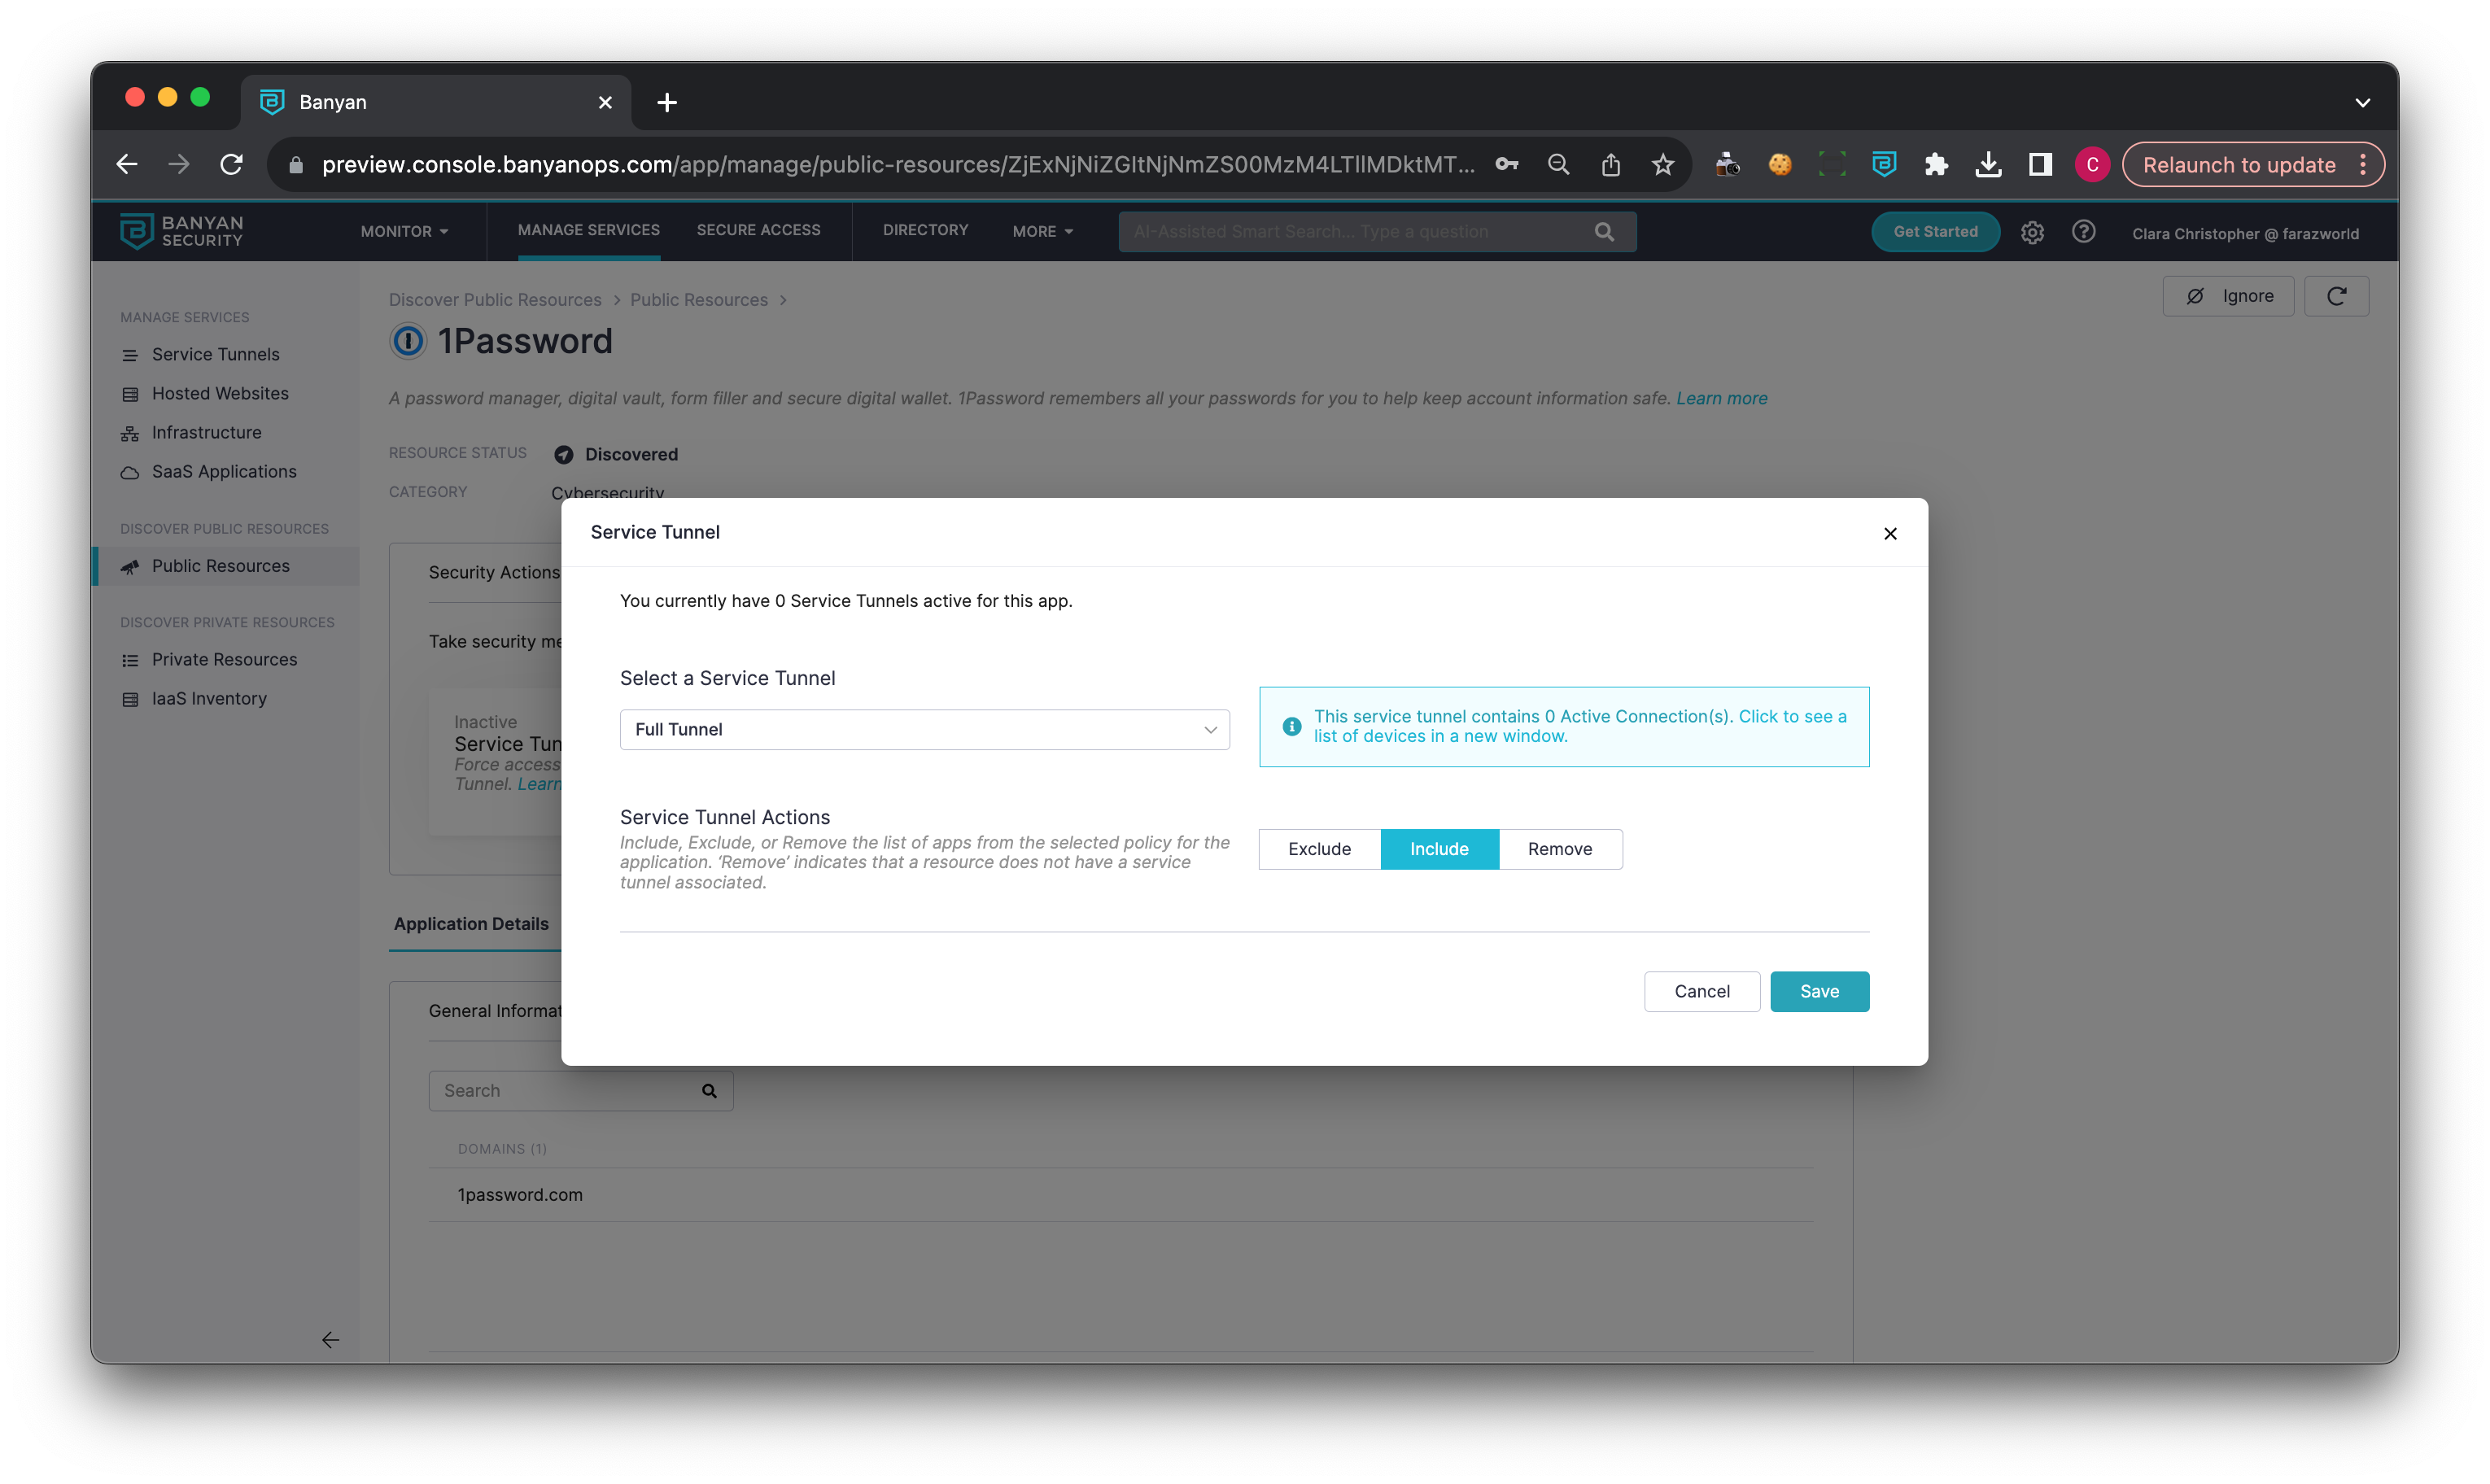This screenshot has width=2490, height=1484.
Task: Open the Full Tunnel dropdown
Action: (x=924, y=730)
